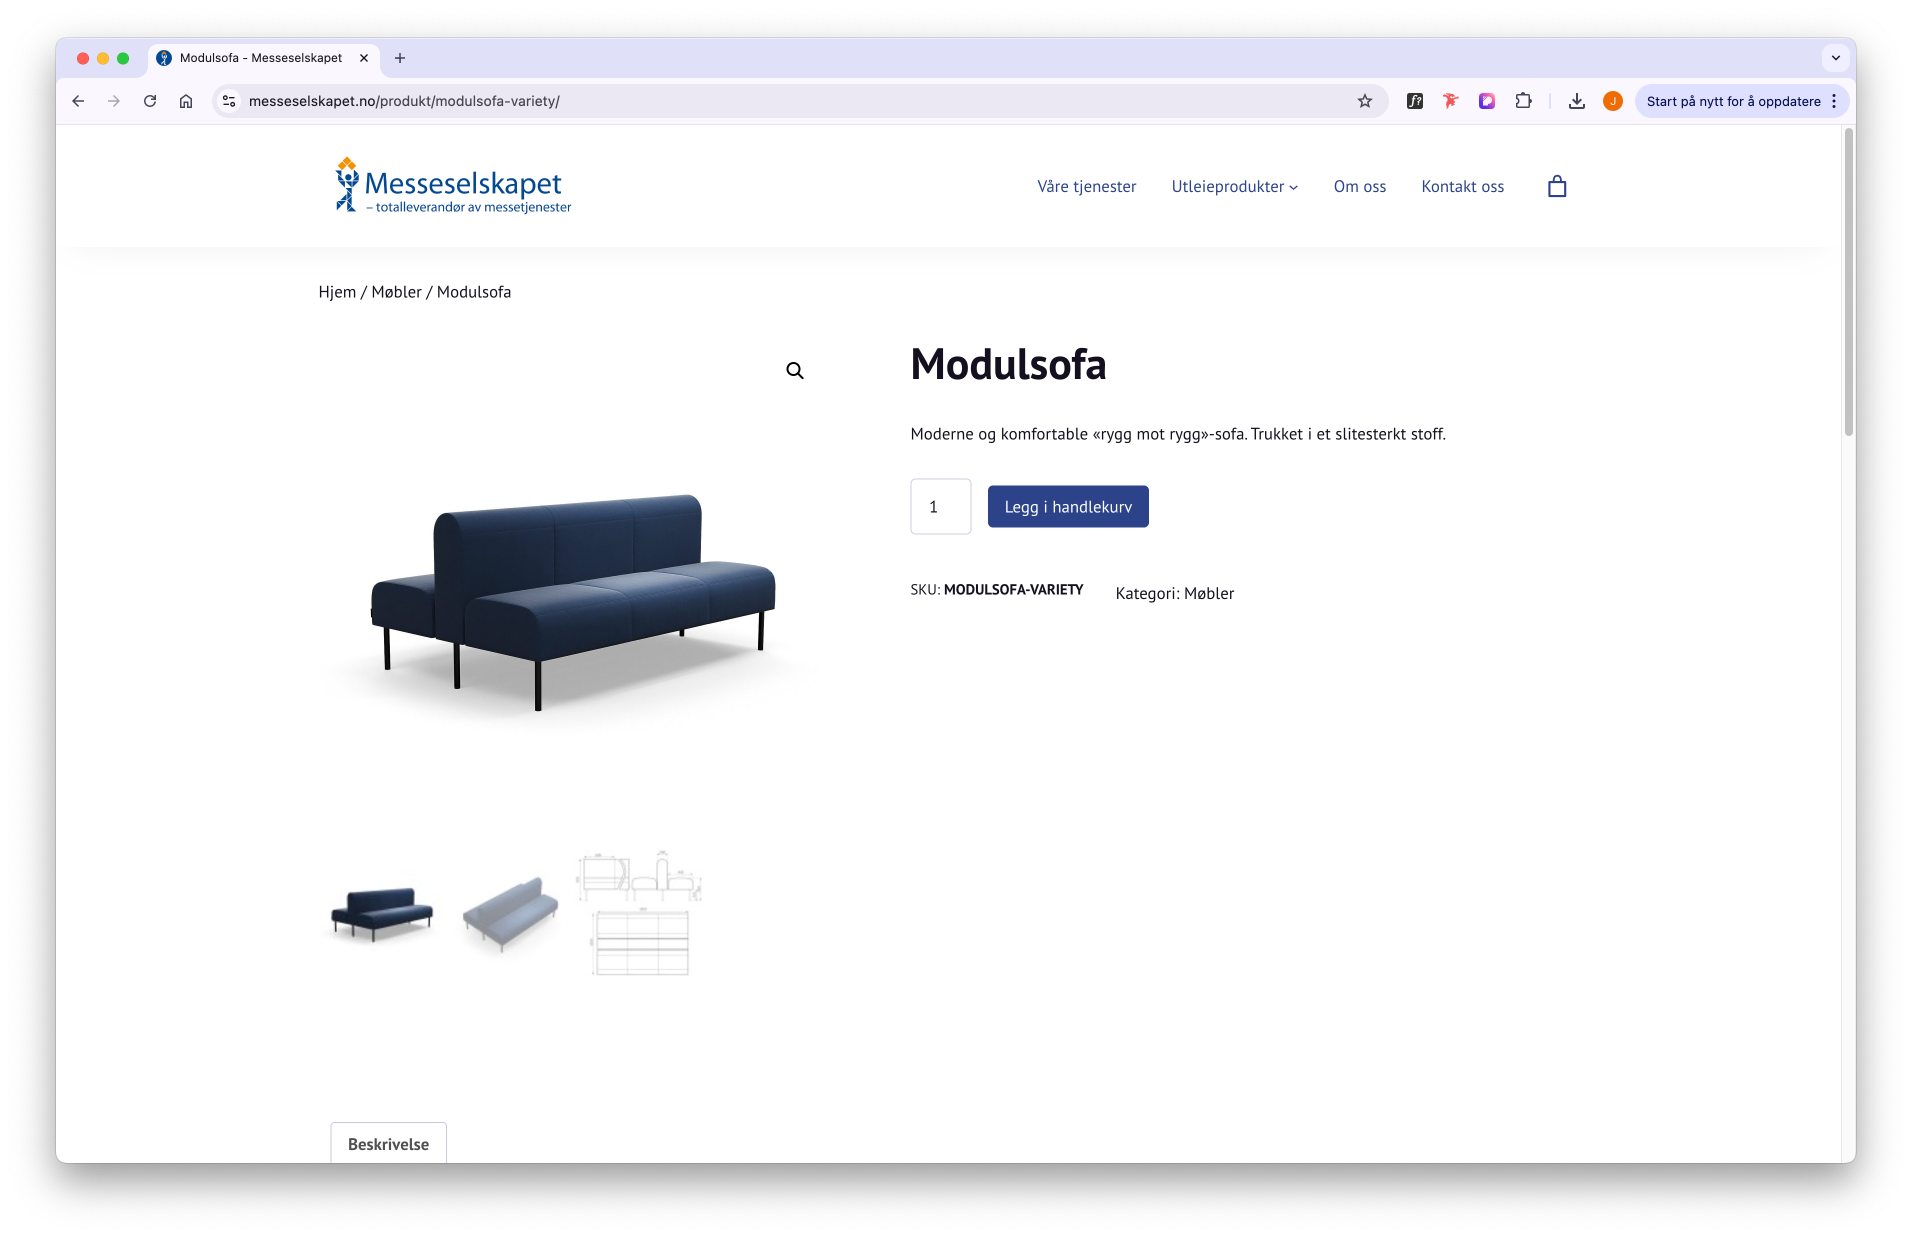Expand the Utleieprodukter dropdown menu

[1235, 187]
